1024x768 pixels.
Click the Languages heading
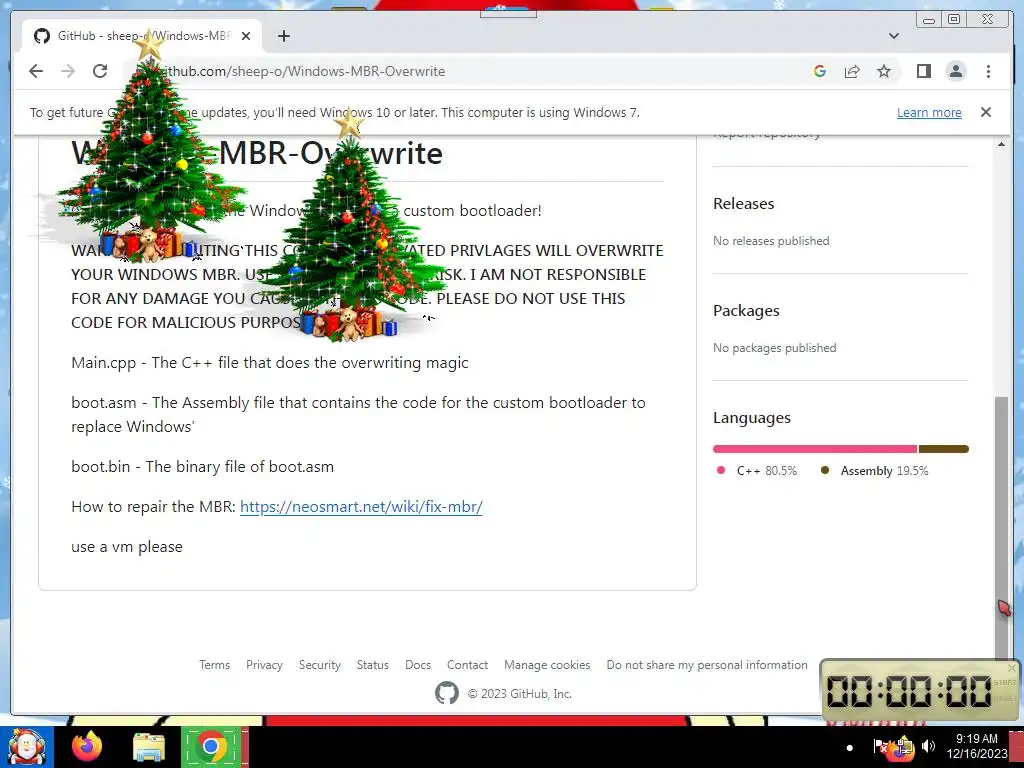pyautogui.click(x=752, y=418)
